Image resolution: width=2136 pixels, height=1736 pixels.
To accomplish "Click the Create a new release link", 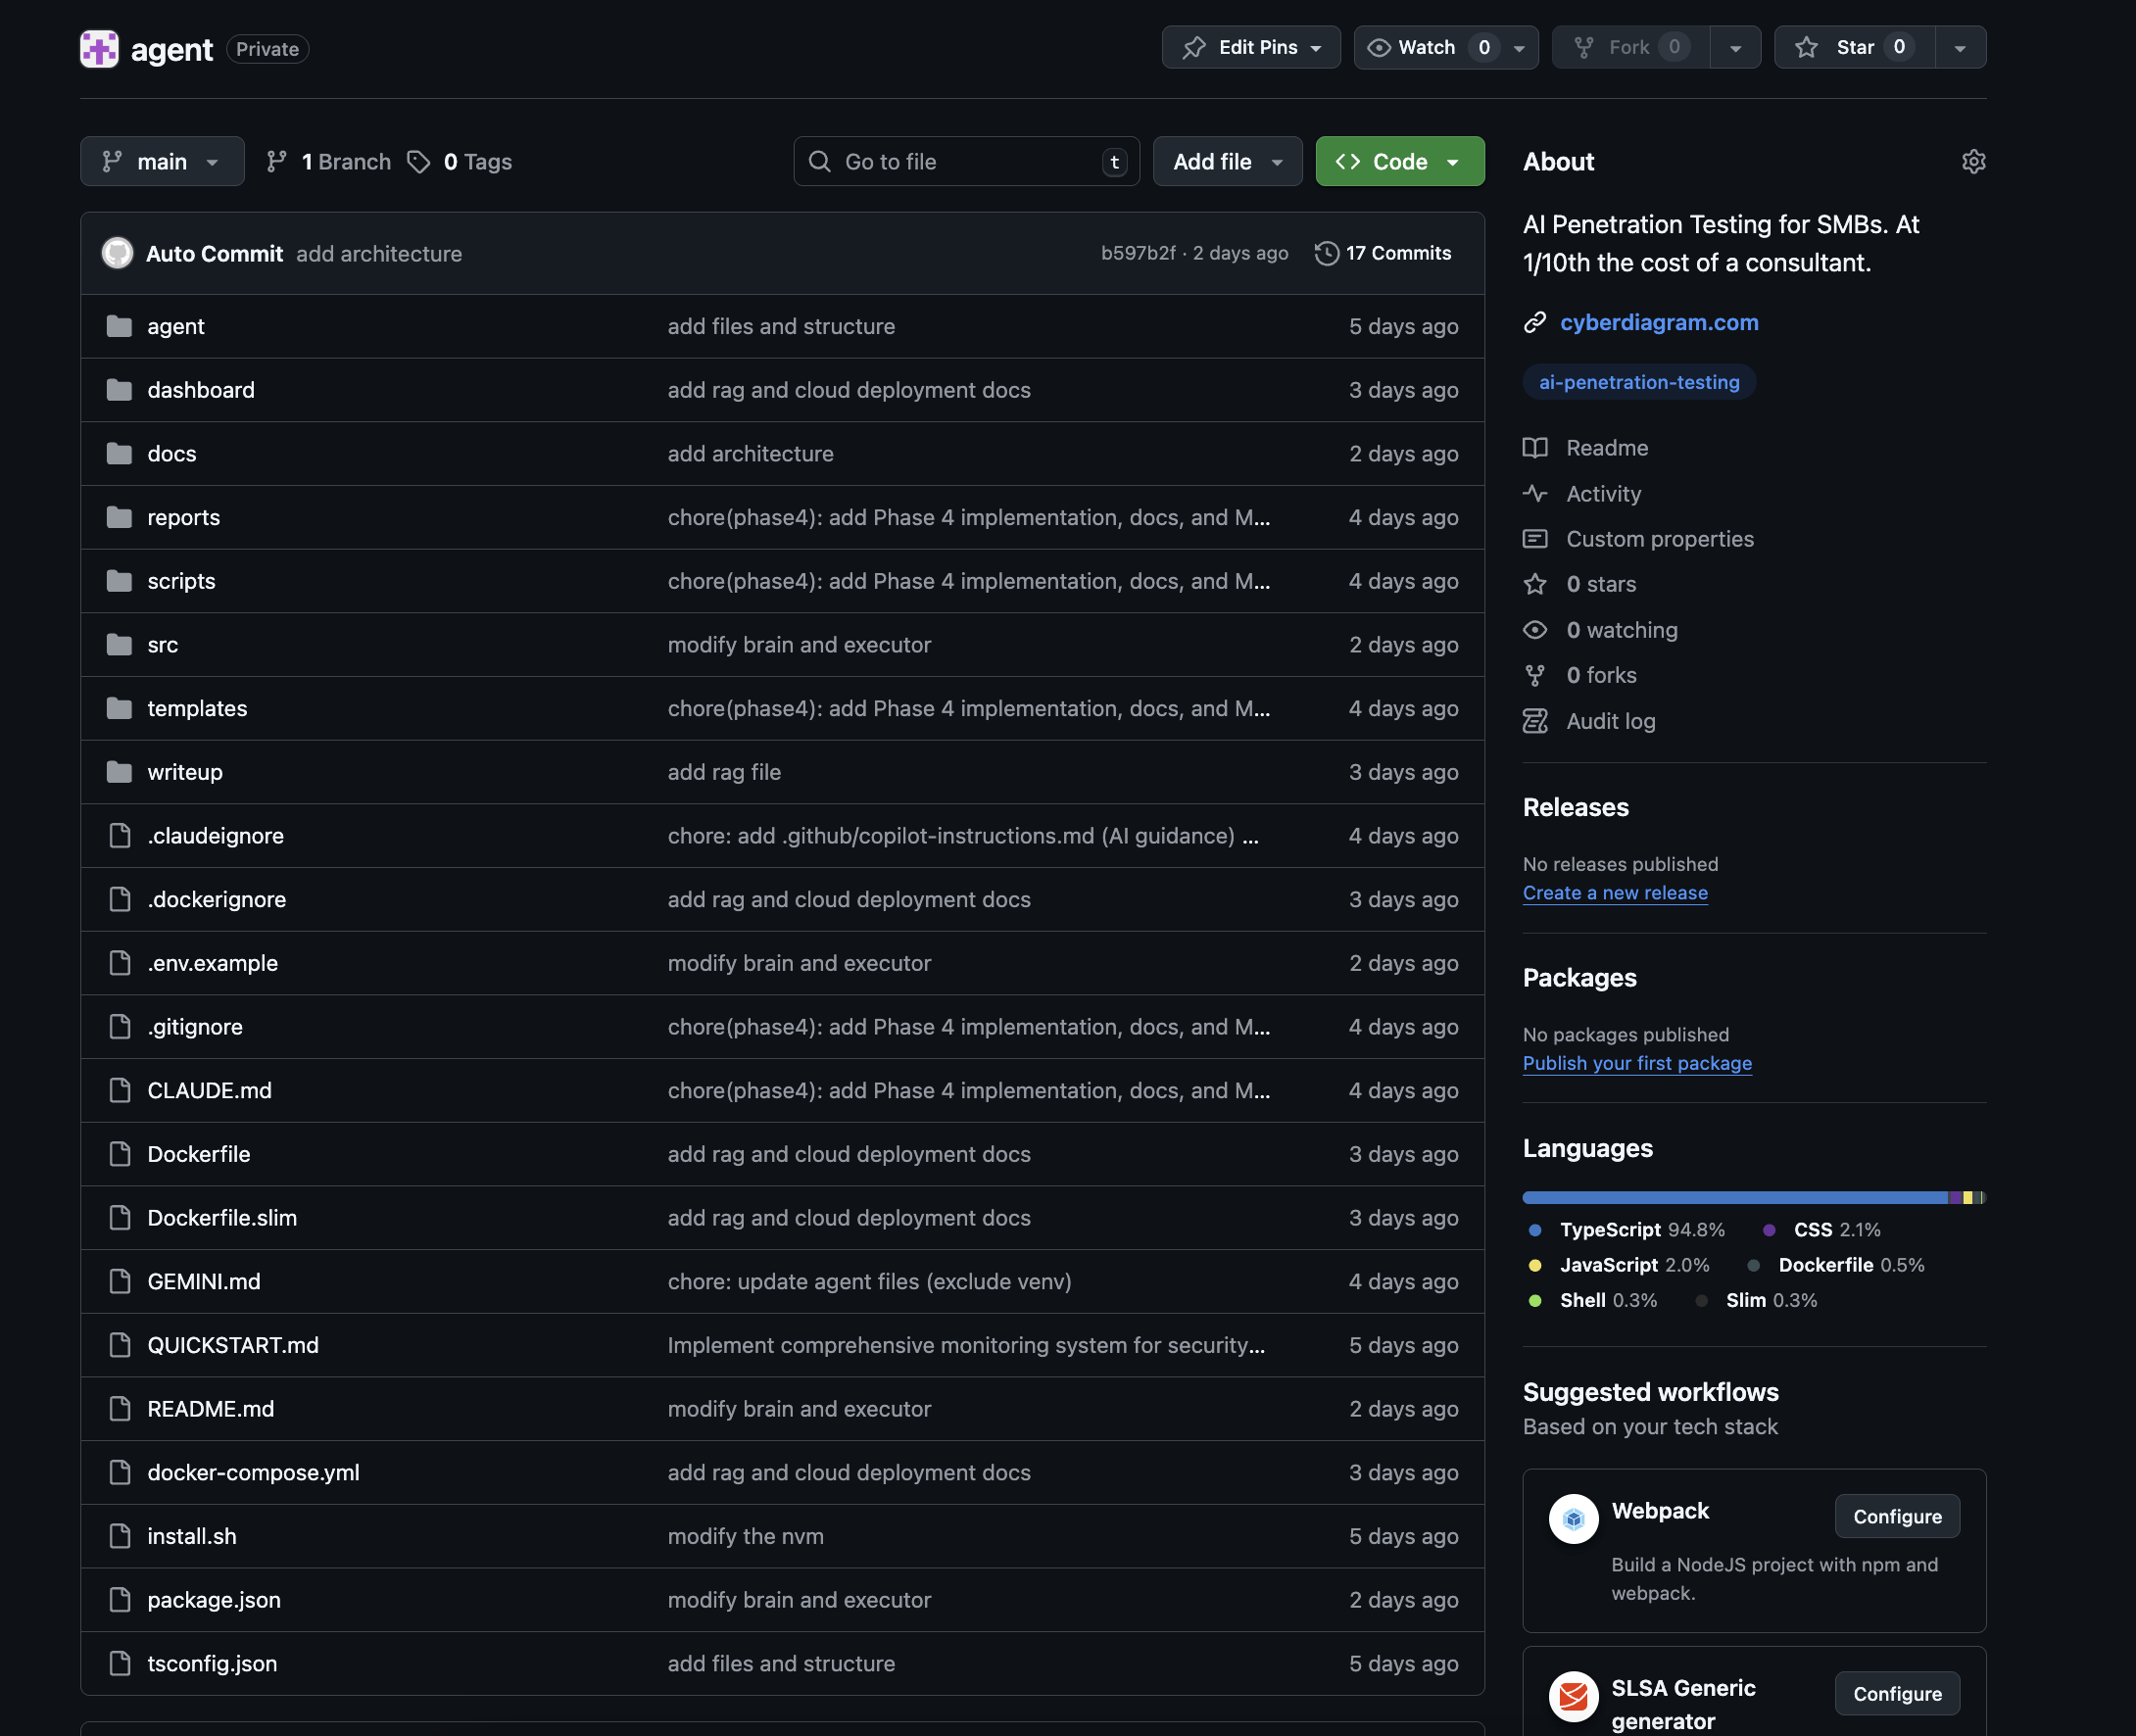I will [1615, 893].
